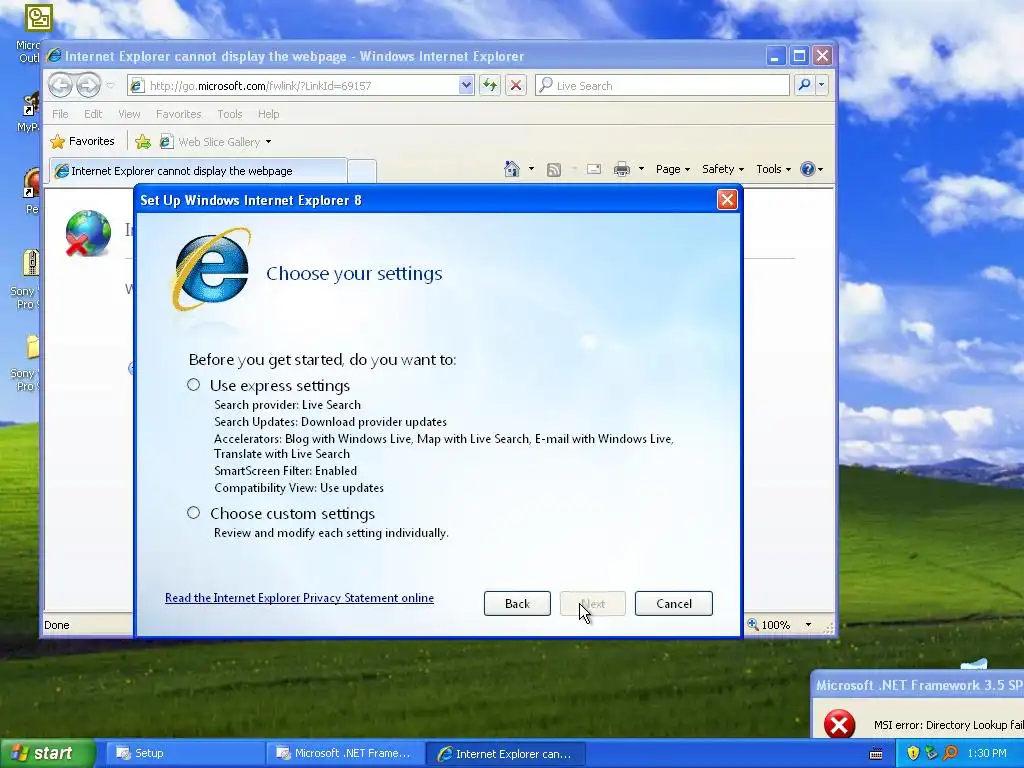Open the Edit menu
The image size is (1024, 768).
(x=93, y=114)
